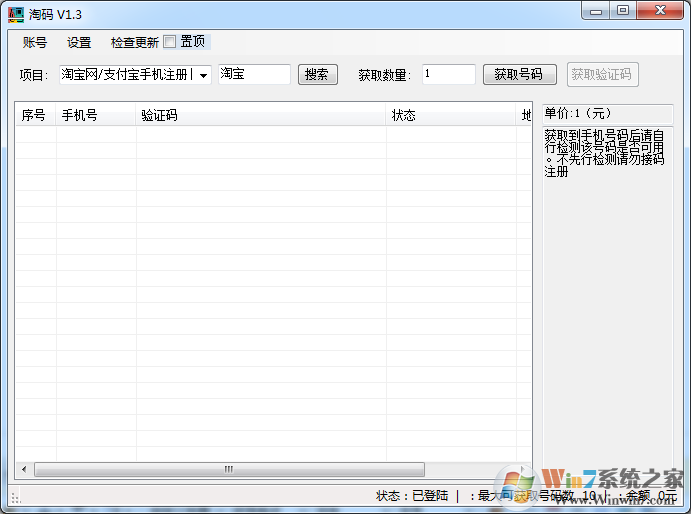Enable the 置顶 always-on-top checkbox
The image size is (691, 514).
coord(170,42)
